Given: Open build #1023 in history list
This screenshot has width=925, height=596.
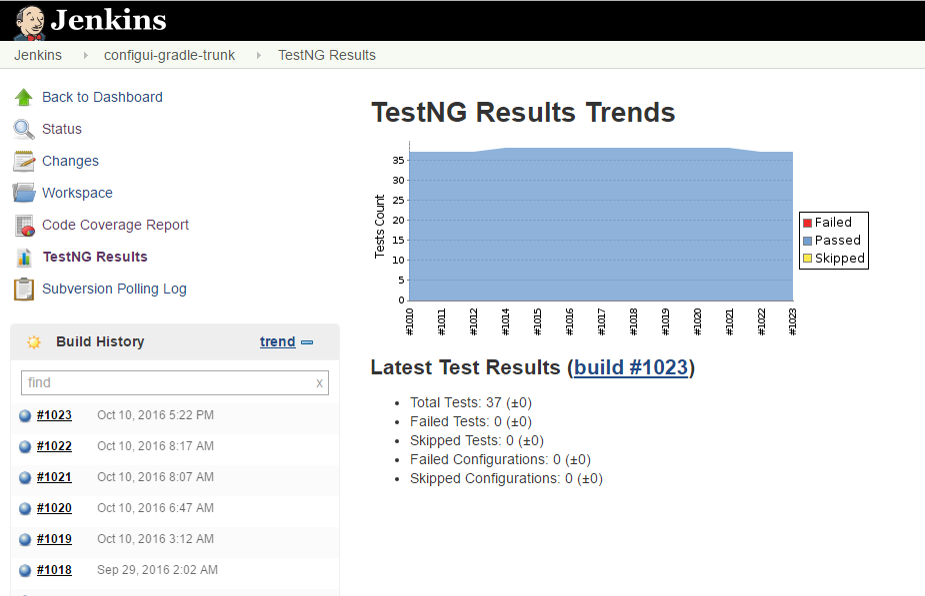Looking at the screenshot, I should (54, 415).
